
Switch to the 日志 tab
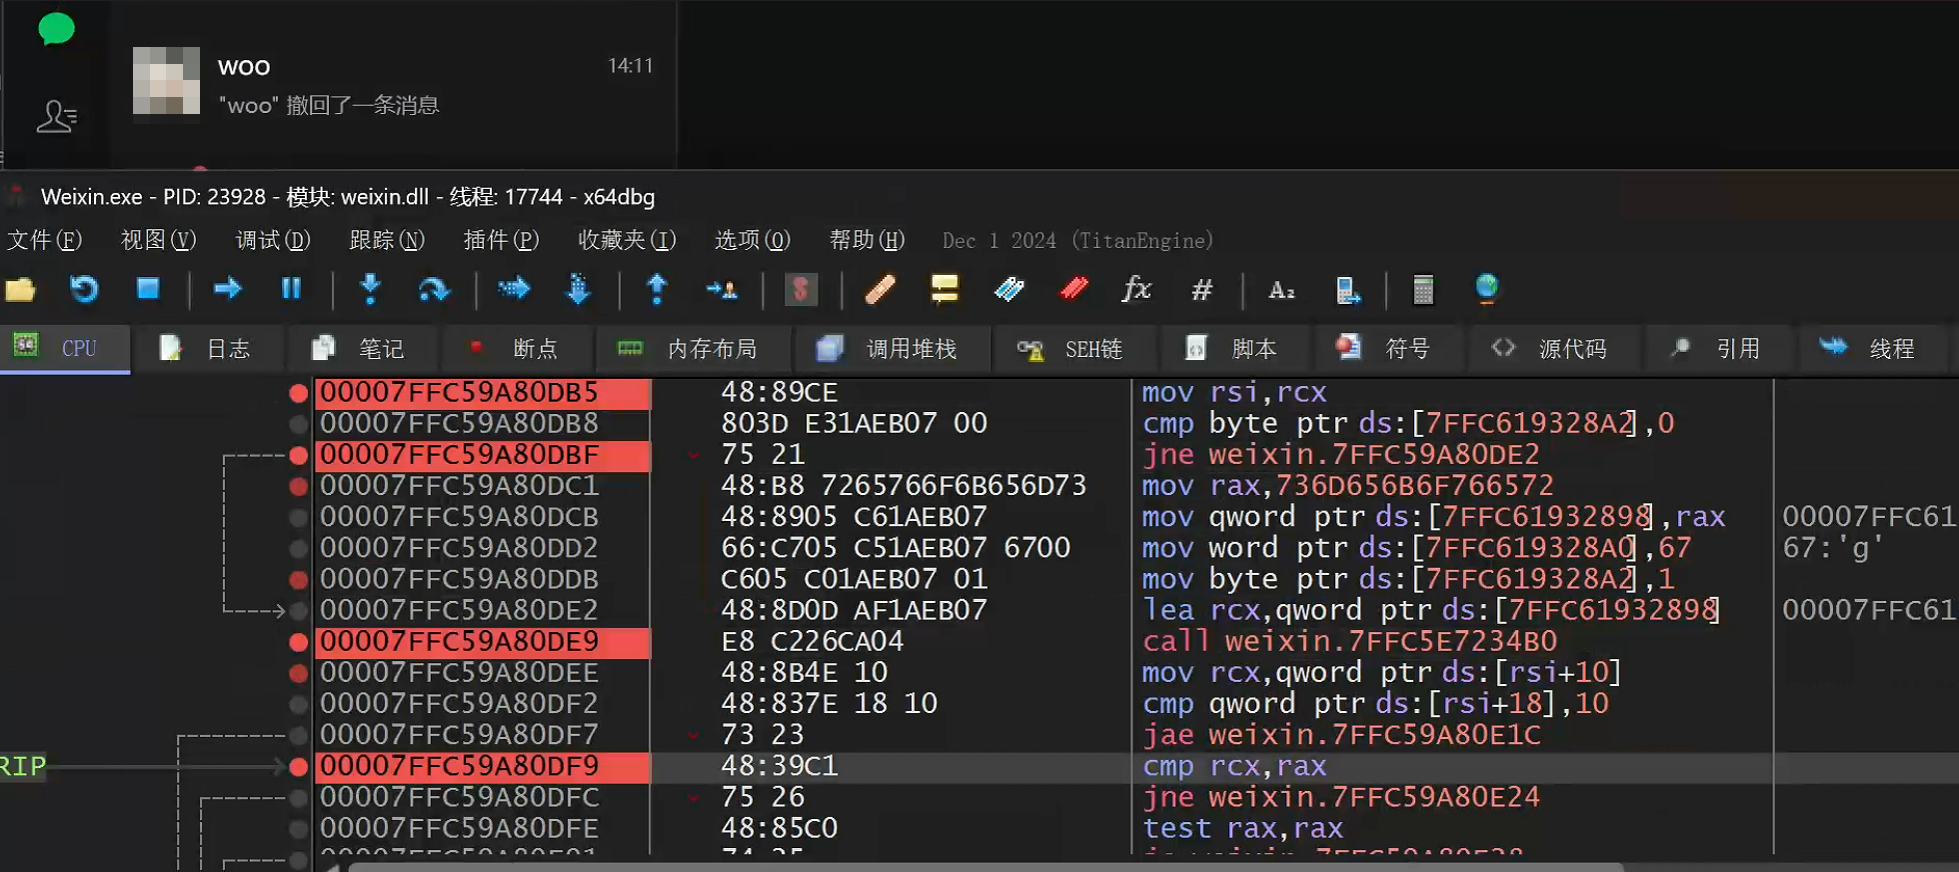click(207, 348)
